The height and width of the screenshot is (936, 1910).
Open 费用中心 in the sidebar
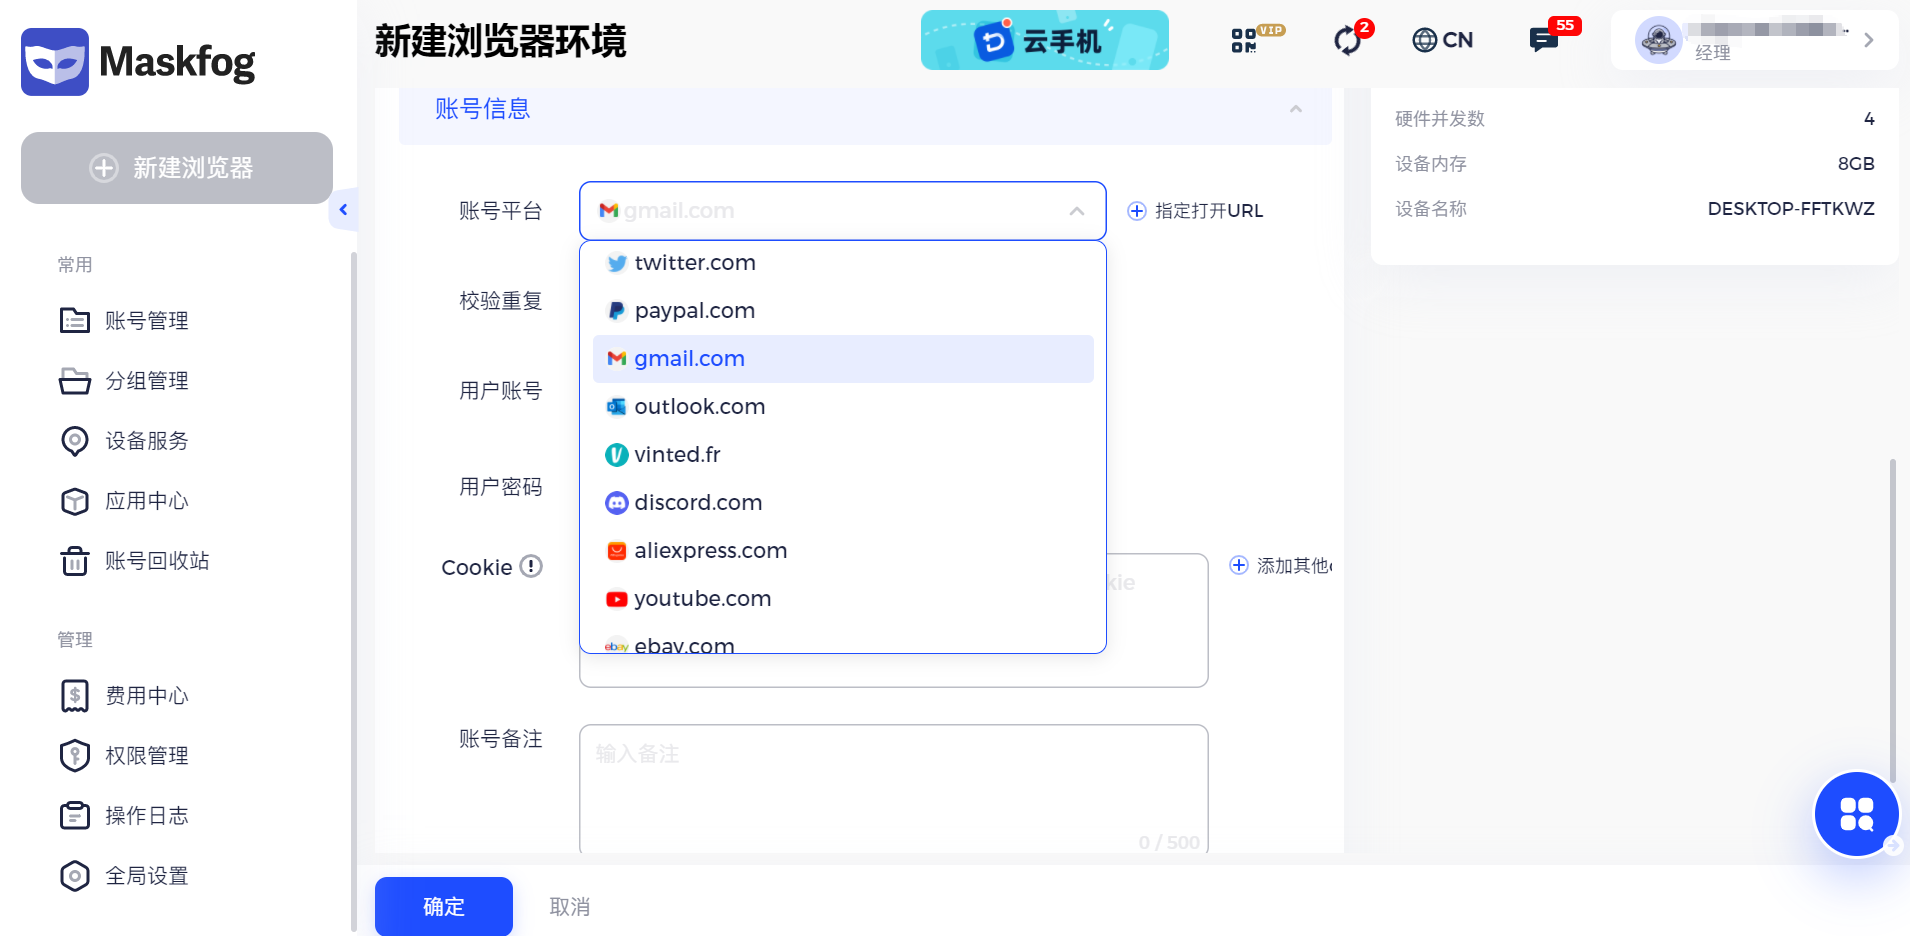tap(125, 696)
